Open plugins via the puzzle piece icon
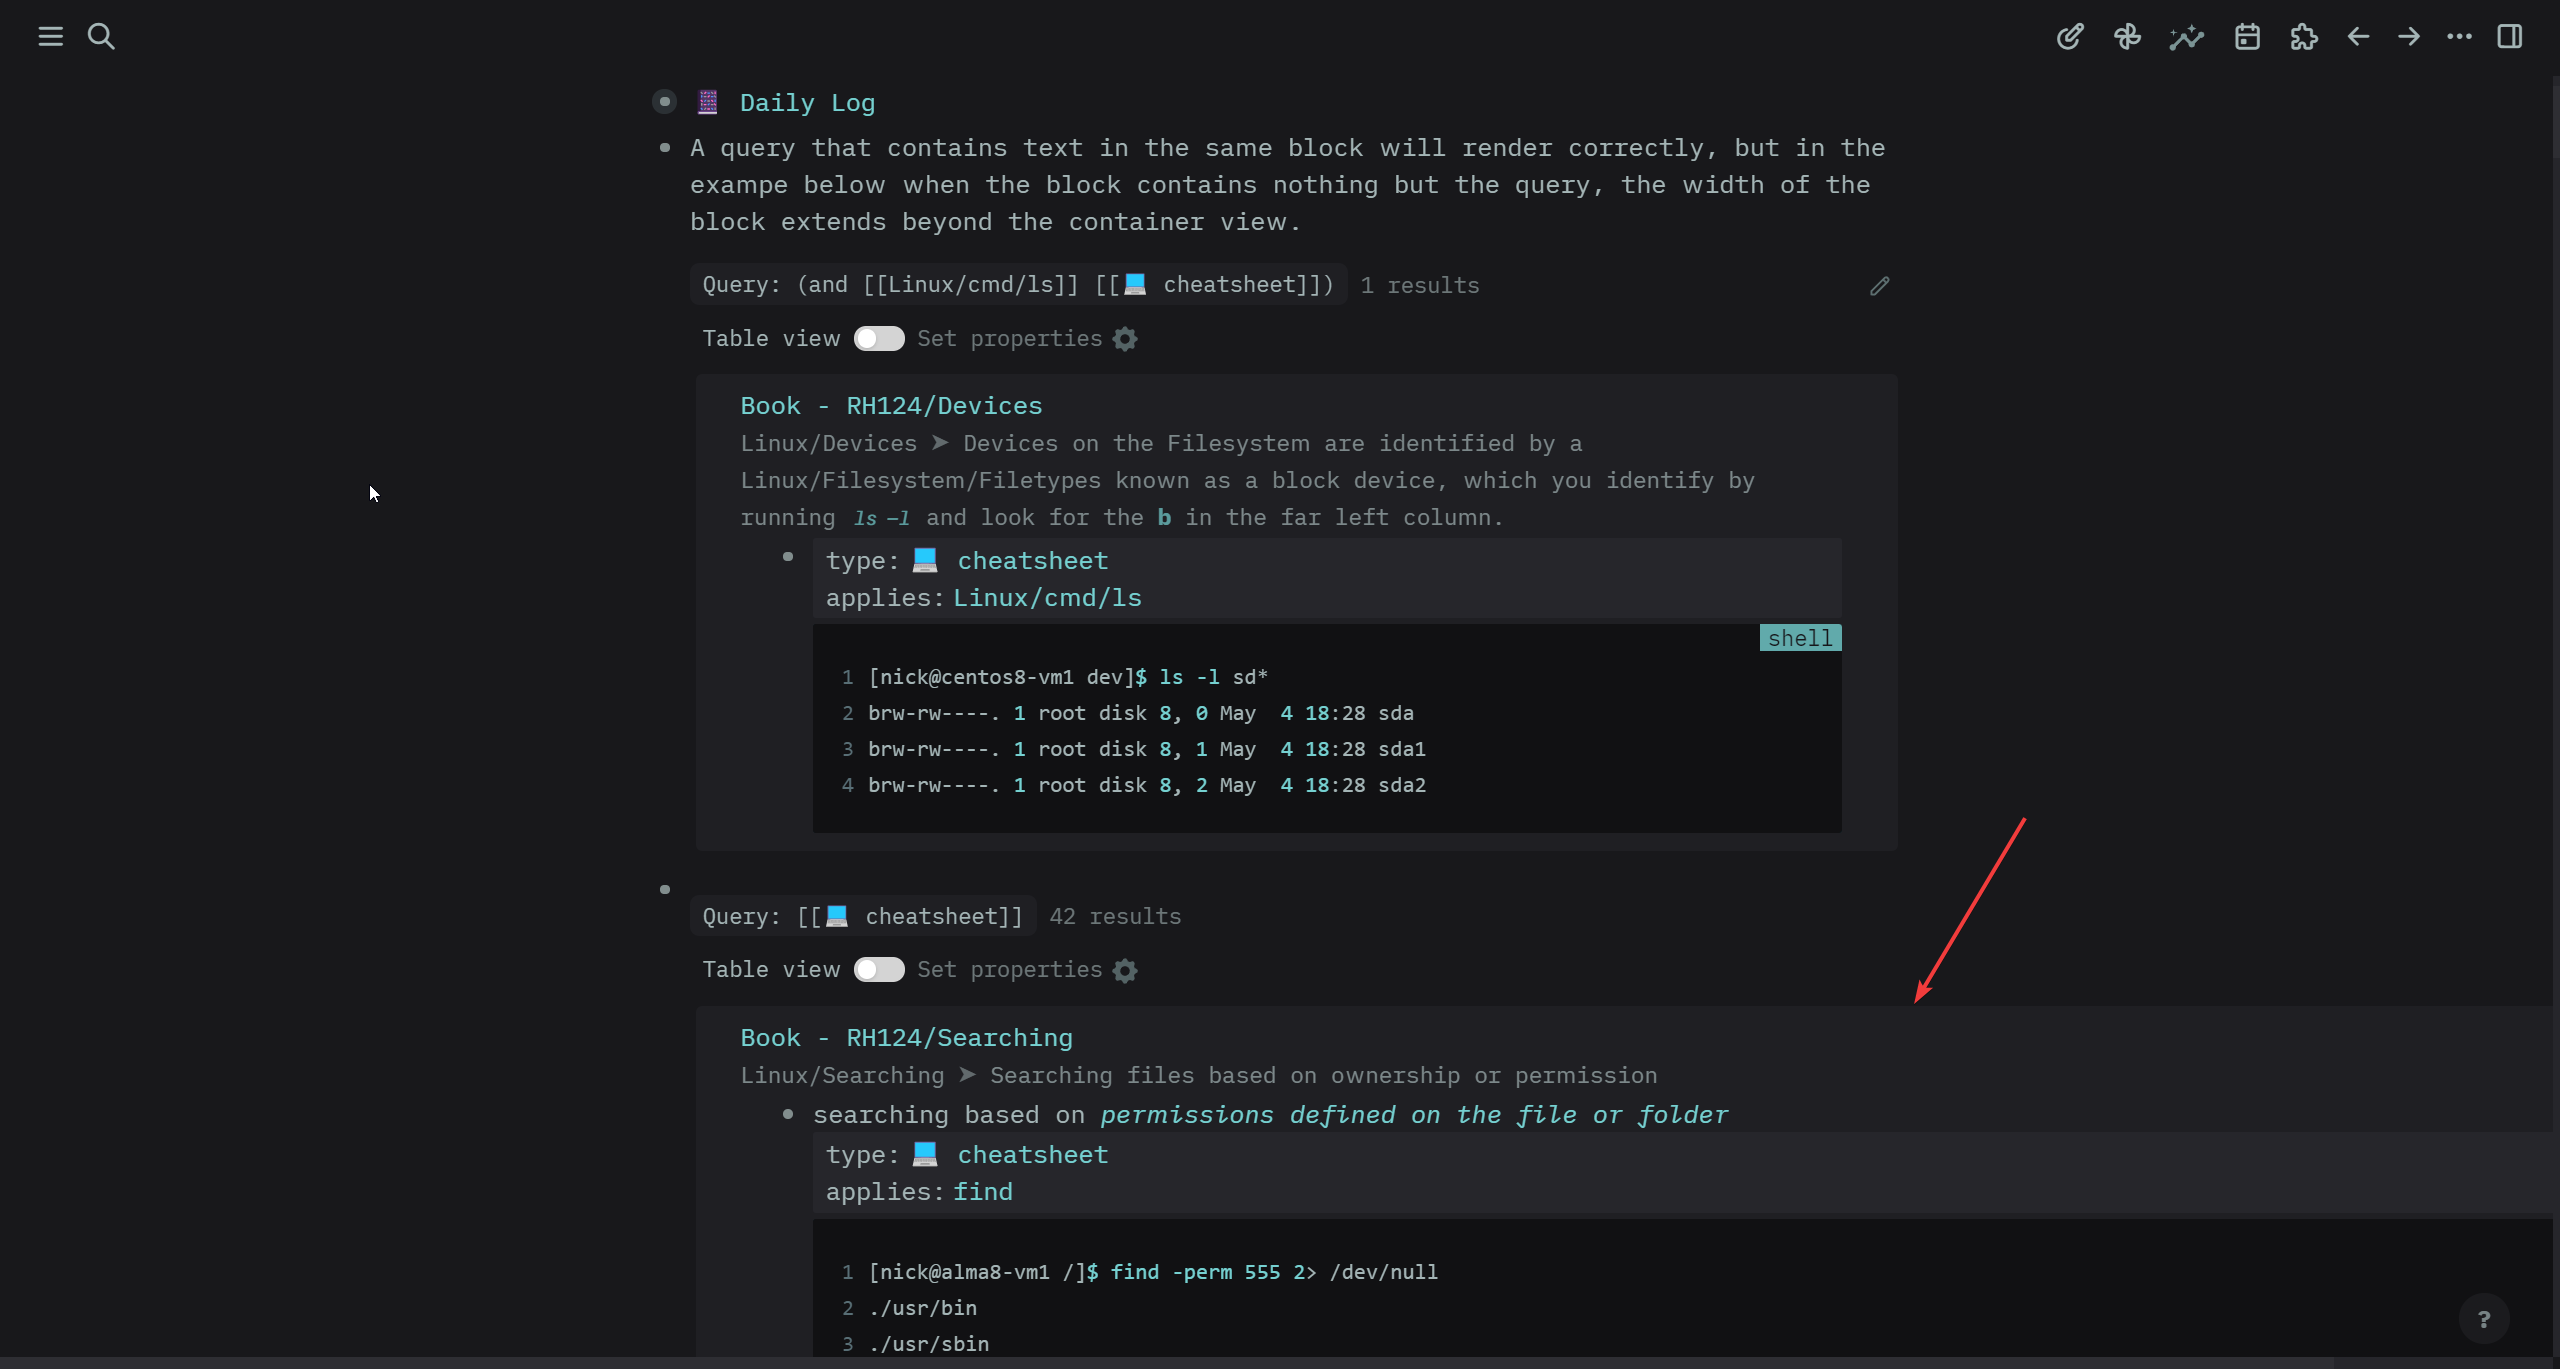The height and width of the screenshot is (1369, 2560). pos(2304,37)
